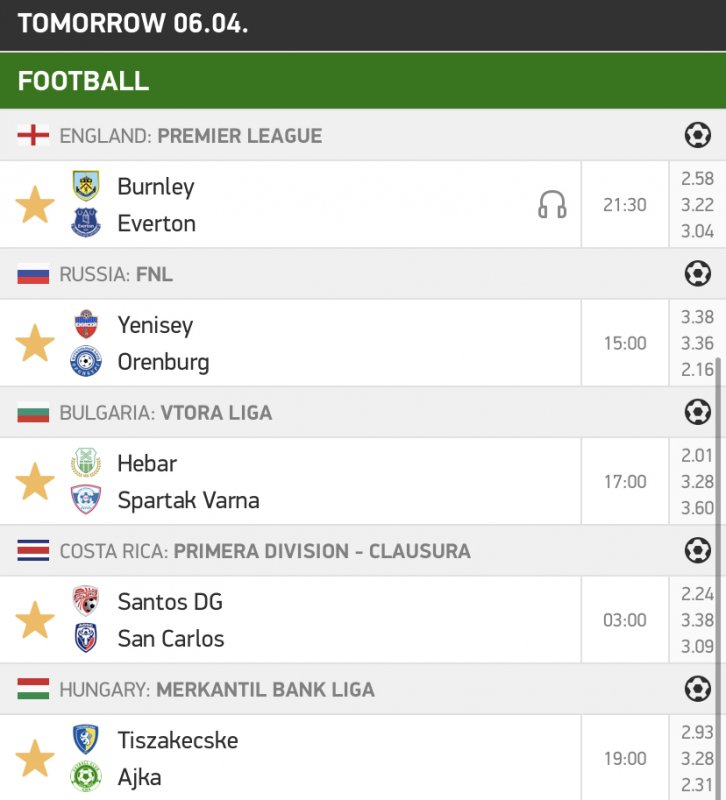
Task: Click the headphones audio icon for Burnley match
Action: (x=552, y=205)
